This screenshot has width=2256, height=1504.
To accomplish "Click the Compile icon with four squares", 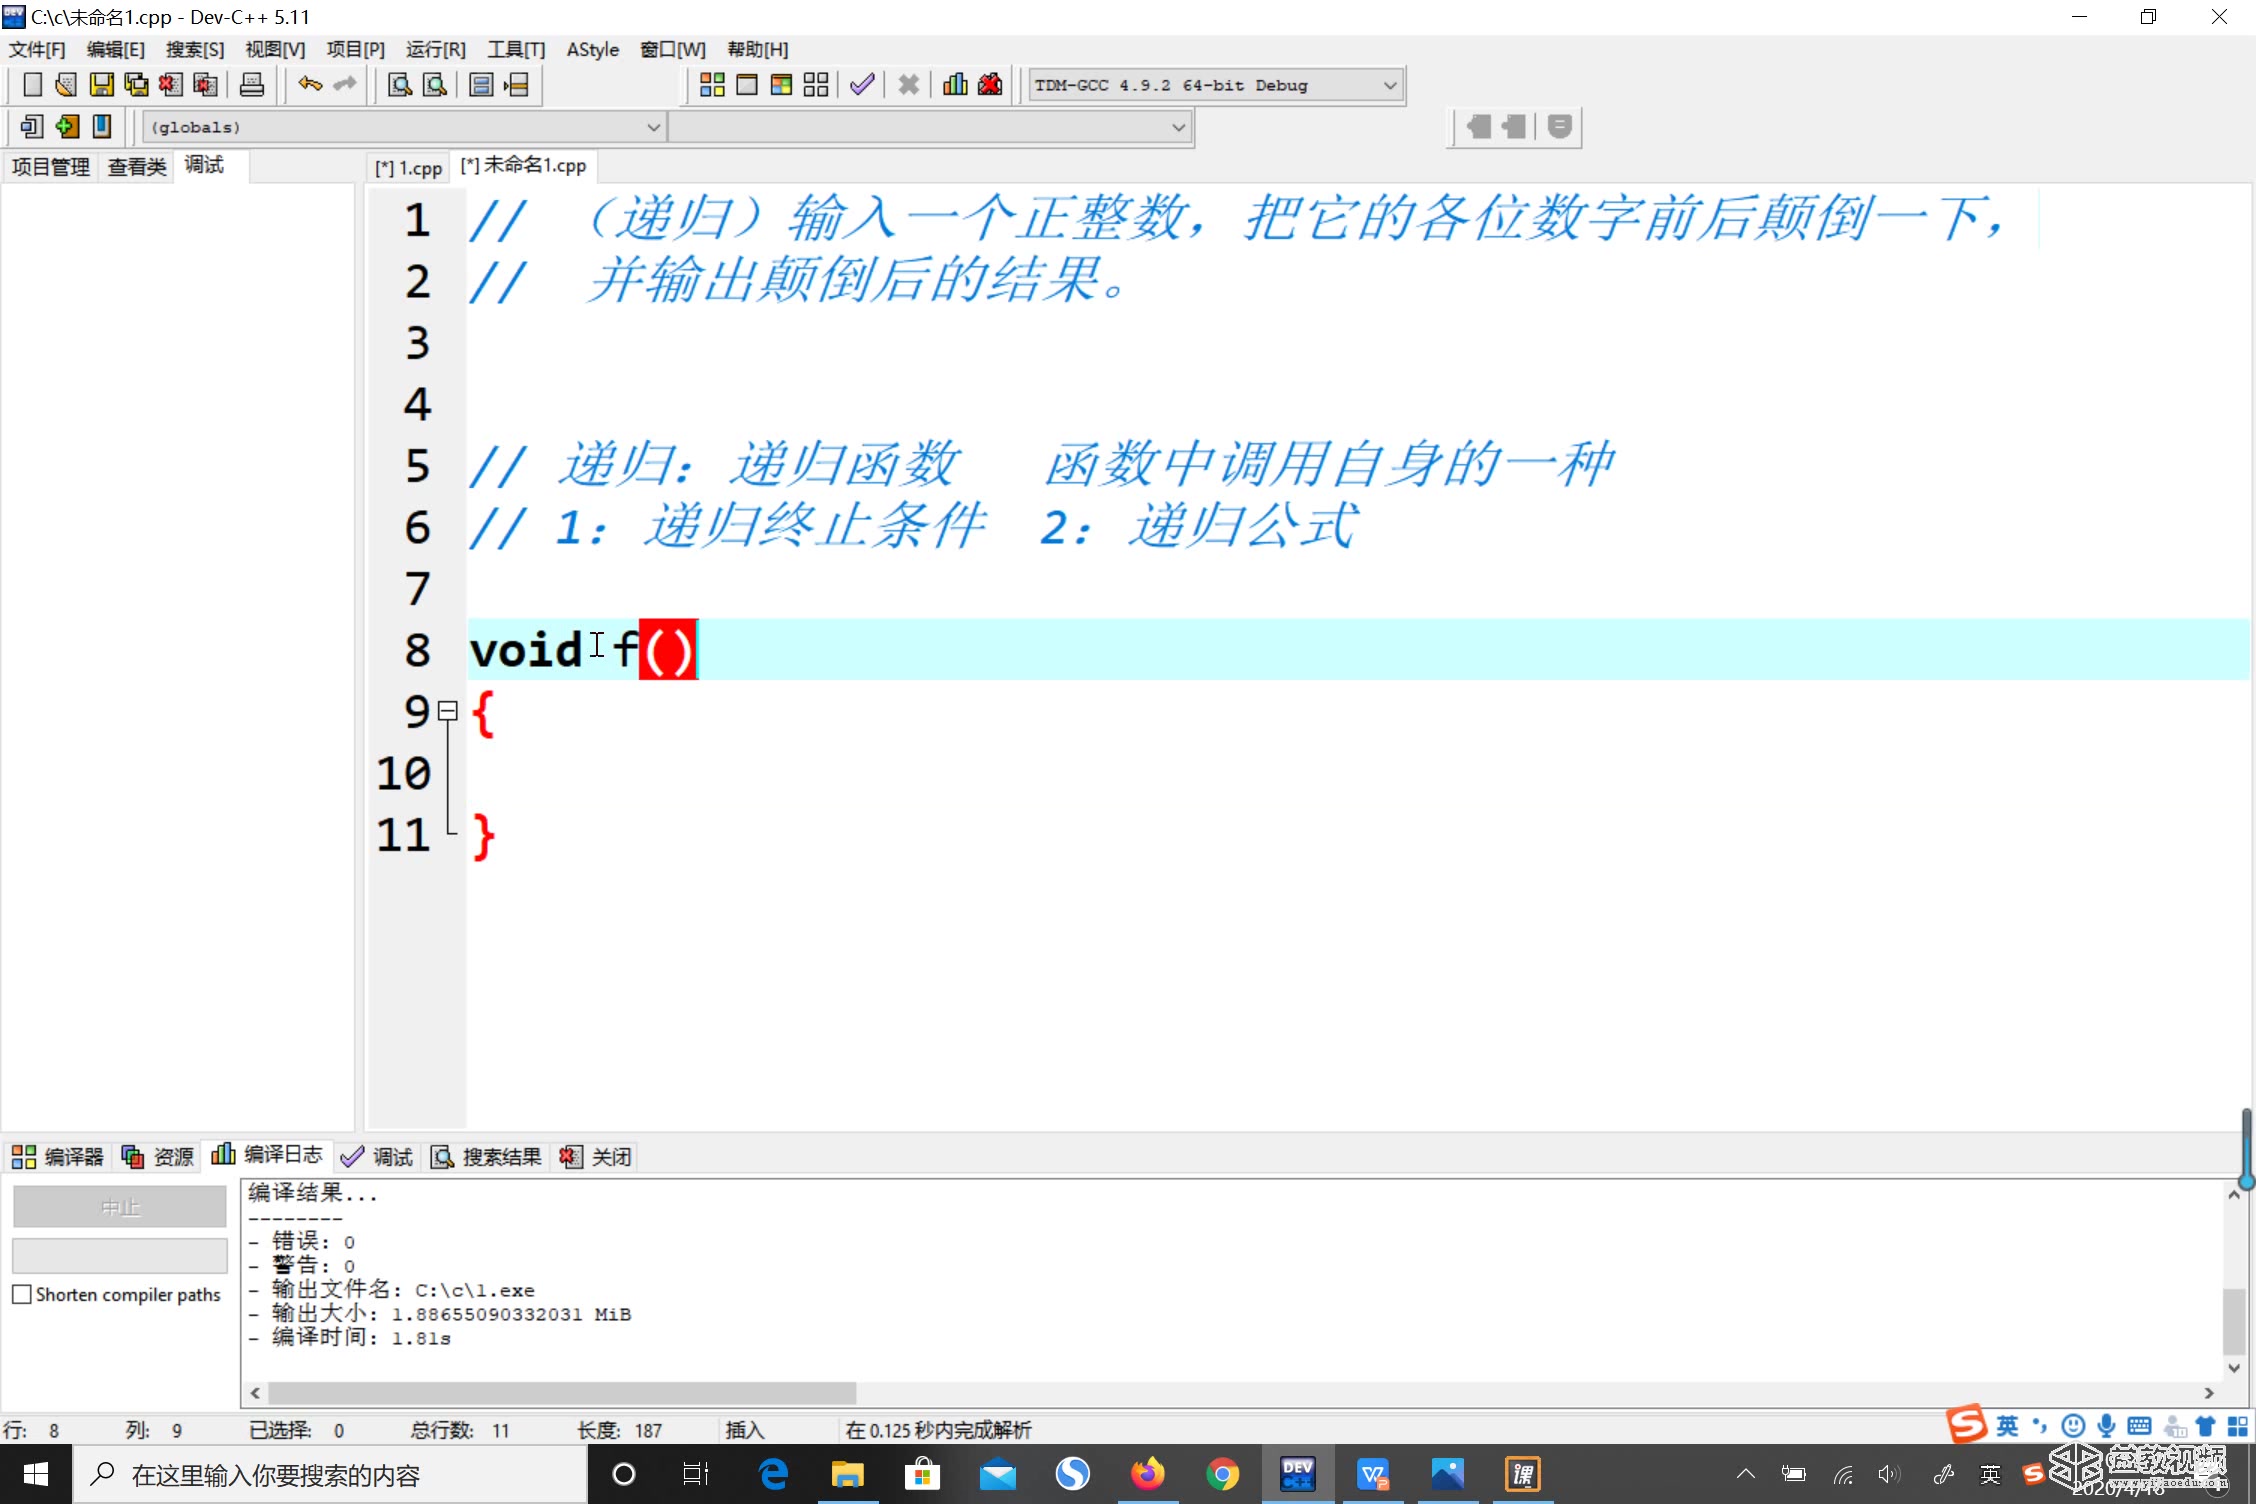I will point(712,85).
